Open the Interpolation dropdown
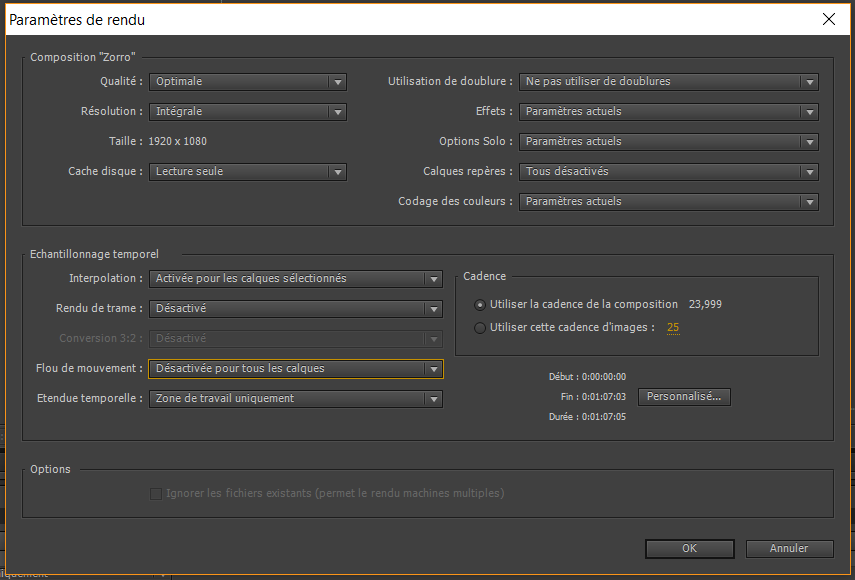855x580 pixels. pos(295,279)
